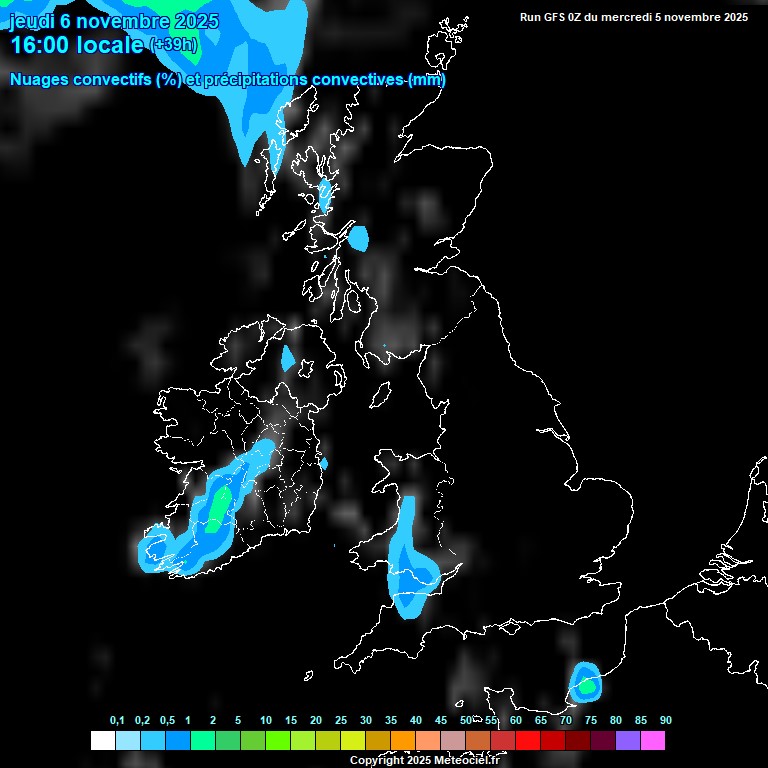Click the green precipitation core over southwest Ireland
Screen dimensions: 768x768
tap(219, 505)
